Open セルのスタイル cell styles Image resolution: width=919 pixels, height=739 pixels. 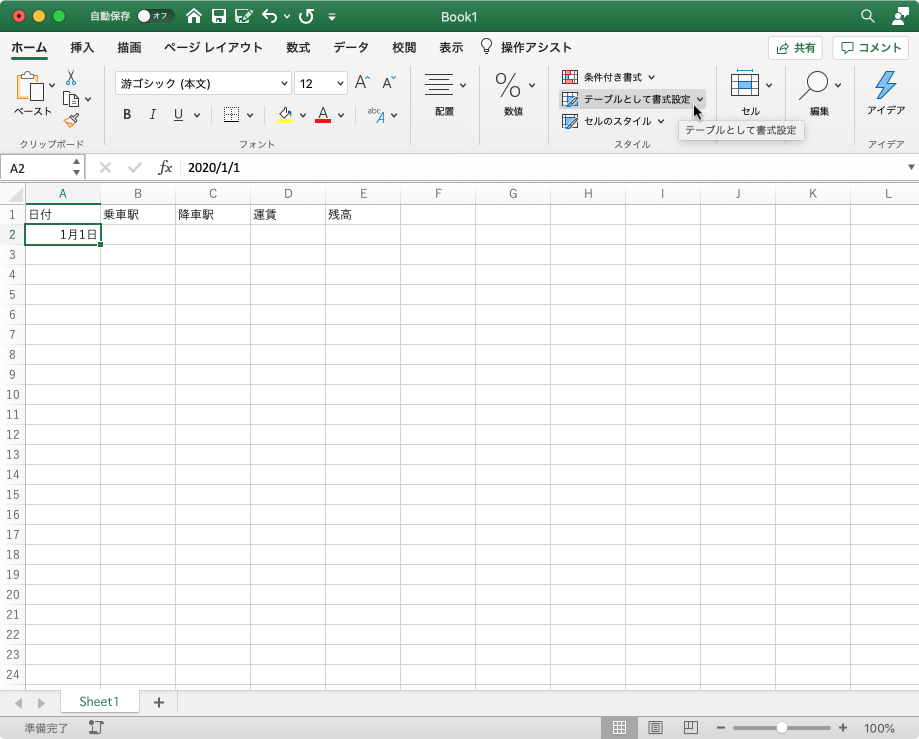click(x=613, y=121)
